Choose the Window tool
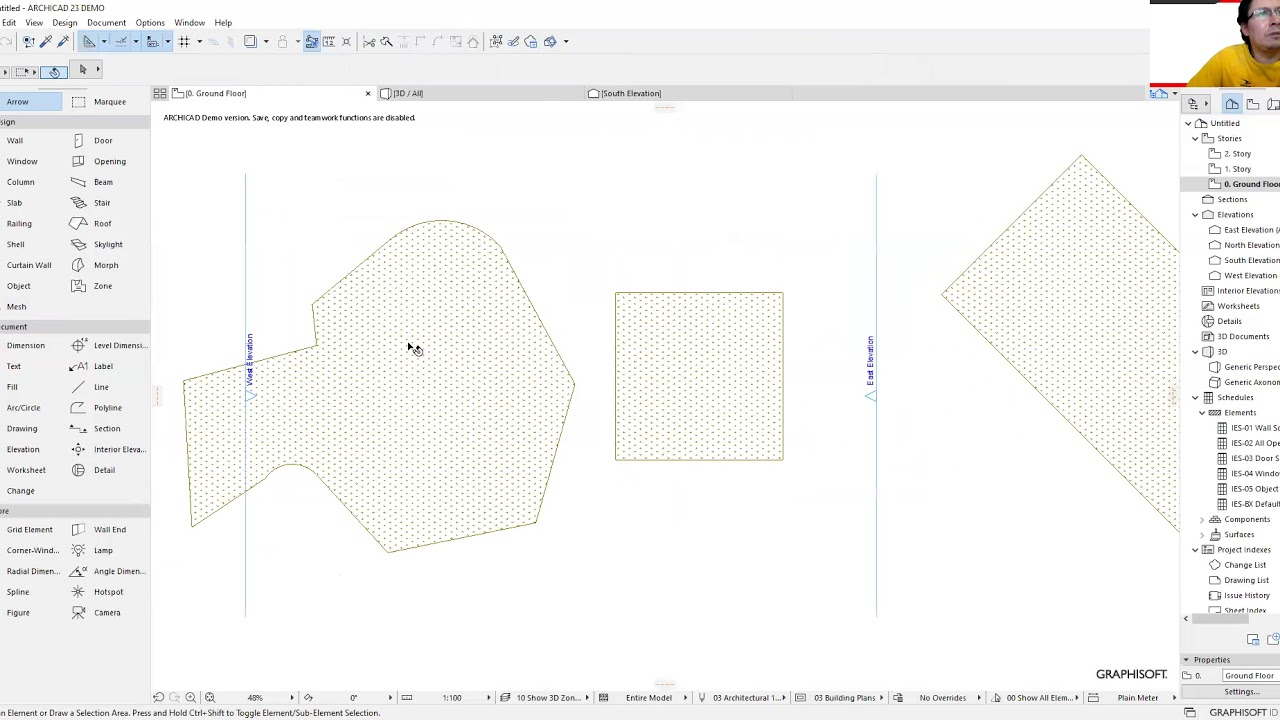This screenshot has width=1280, height=720. point(21,162)
